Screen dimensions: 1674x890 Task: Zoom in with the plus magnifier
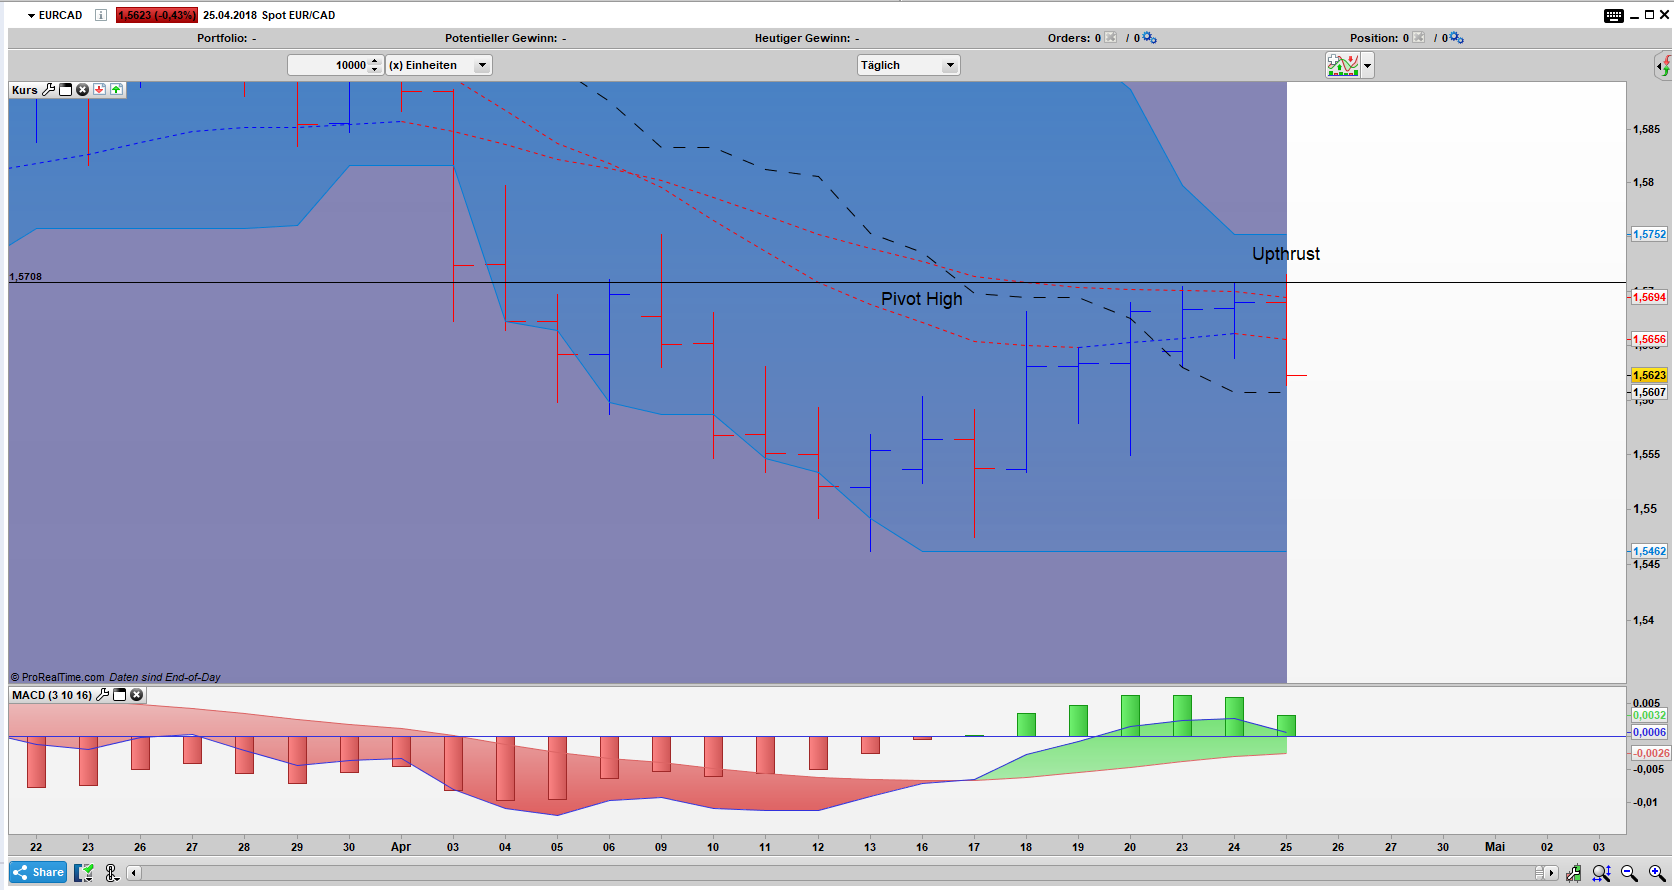(x=1657, y=873)
